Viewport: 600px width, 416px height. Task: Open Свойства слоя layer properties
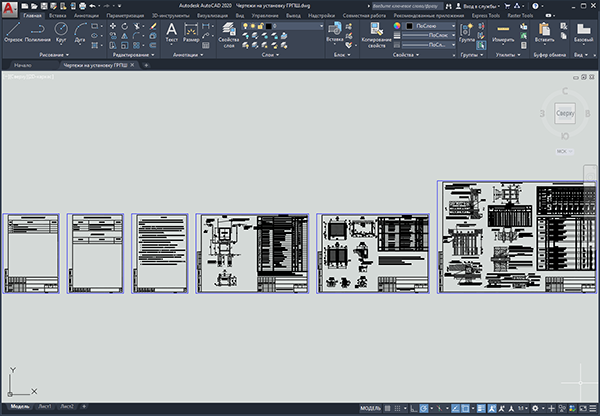tap(229, 35)
